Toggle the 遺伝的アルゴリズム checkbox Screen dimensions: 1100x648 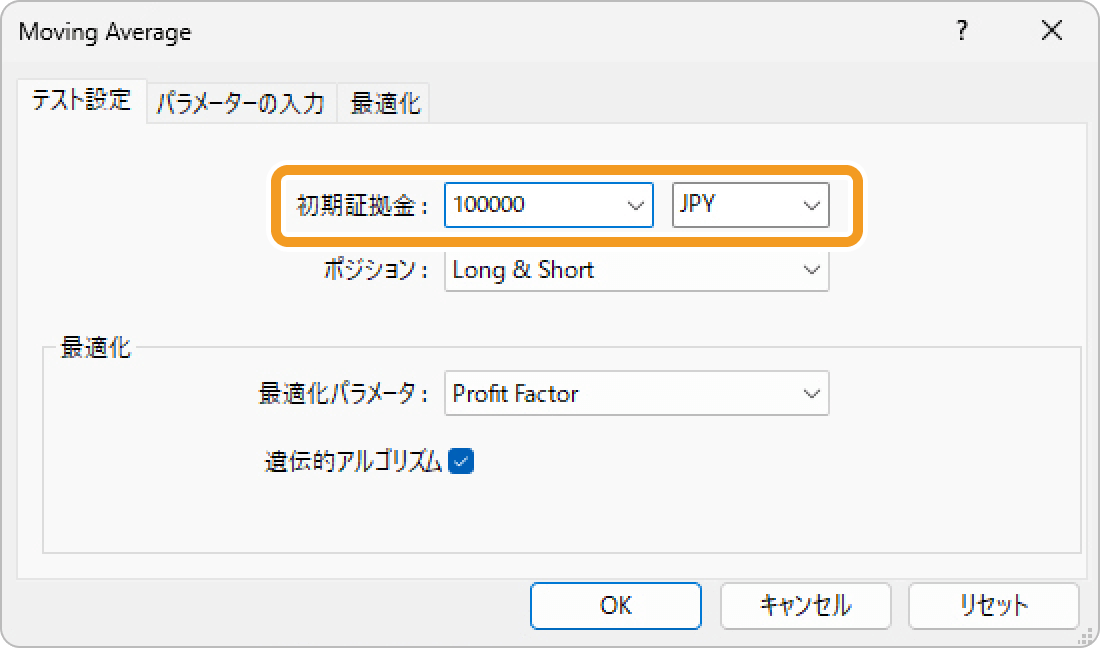[461, 461]
